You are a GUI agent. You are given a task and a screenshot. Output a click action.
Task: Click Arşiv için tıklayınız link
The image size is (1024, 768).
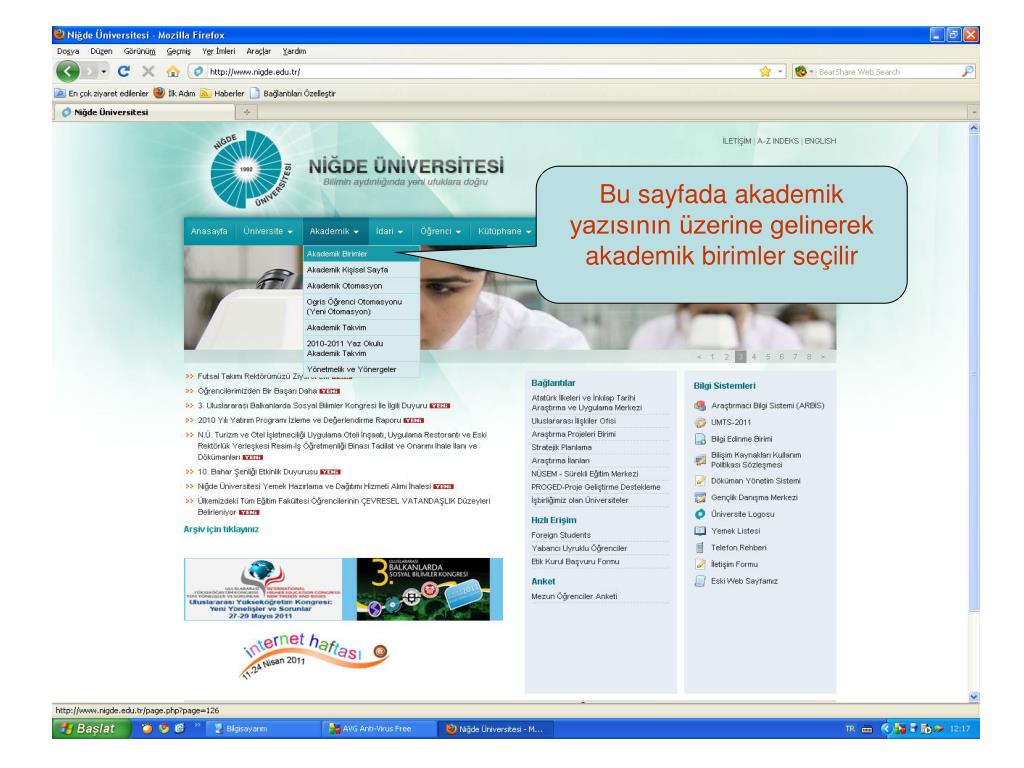pyautogui.click(x=221, y=529)
